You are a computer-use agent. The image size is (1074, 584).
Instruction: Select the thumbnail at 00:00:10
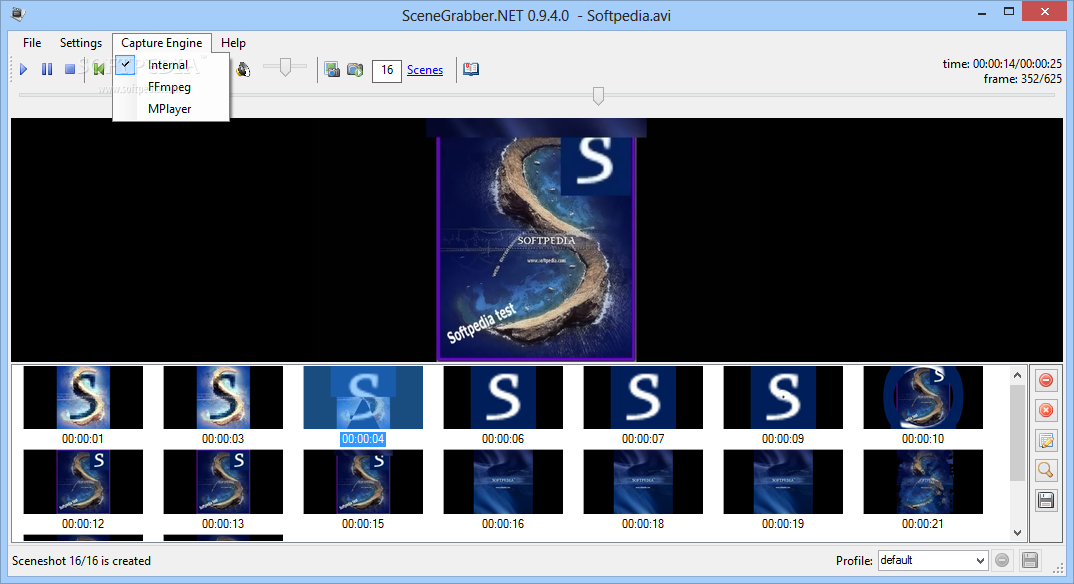pyautogui.click(x=923, y=398)
